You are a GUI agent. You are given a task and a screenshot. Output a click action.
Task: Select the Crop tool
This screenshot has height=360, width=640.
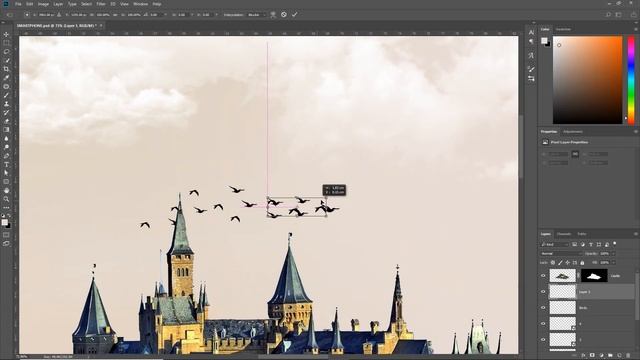click(x=6, y=69)
